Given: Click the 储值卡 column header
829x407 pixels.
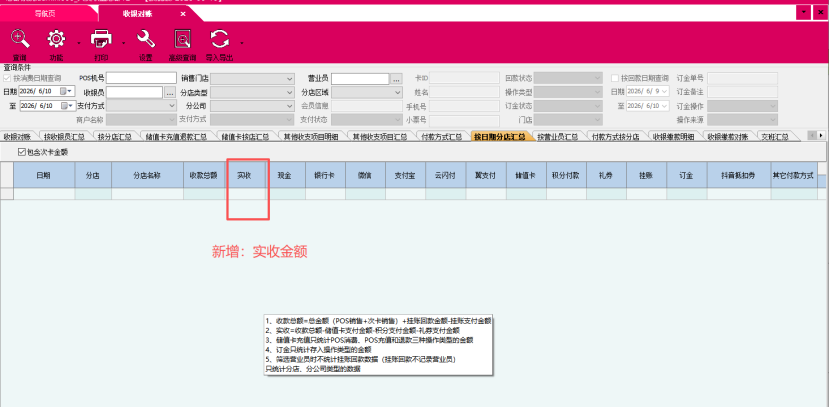Looking at the screenshot, I should click(526, 174).
